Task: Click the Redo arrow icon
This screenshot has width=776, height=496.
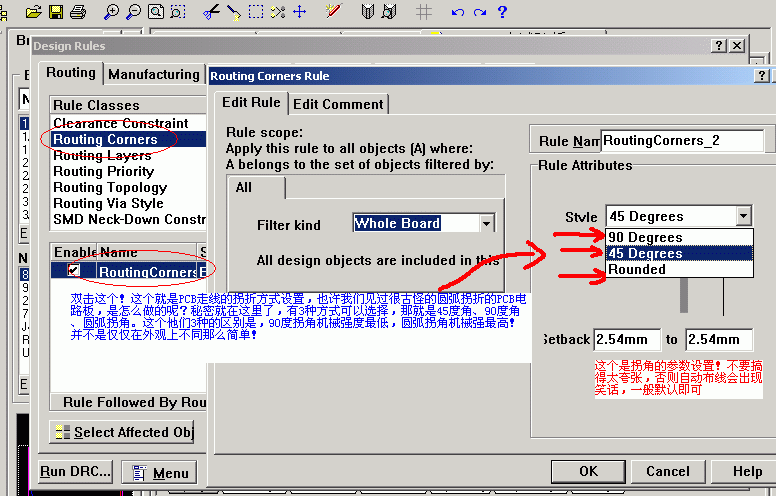Action: point(480,12)
